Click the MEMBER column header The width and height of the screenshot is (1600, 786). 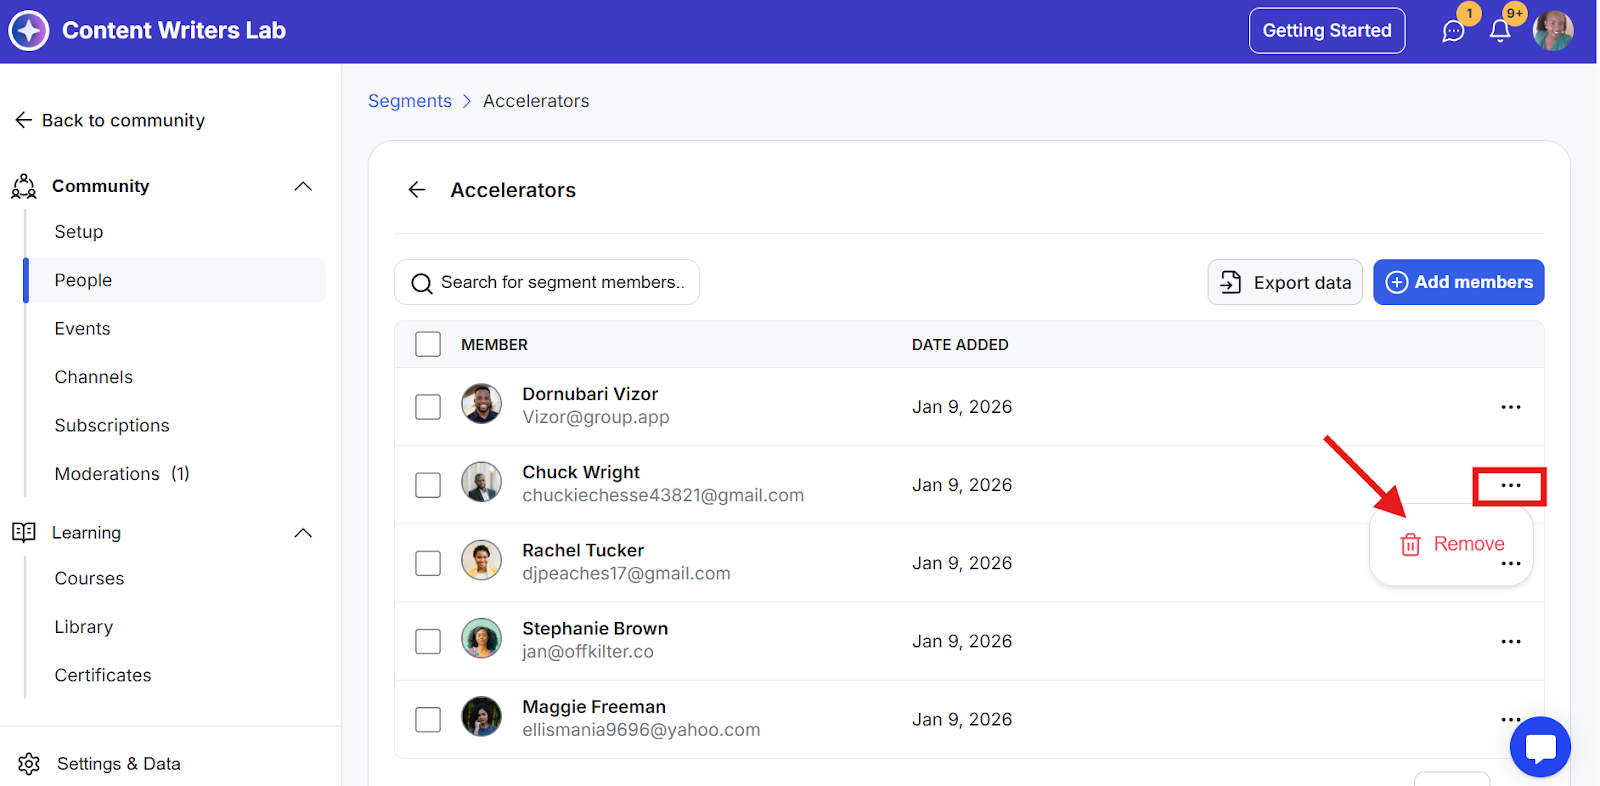point(494,345)
